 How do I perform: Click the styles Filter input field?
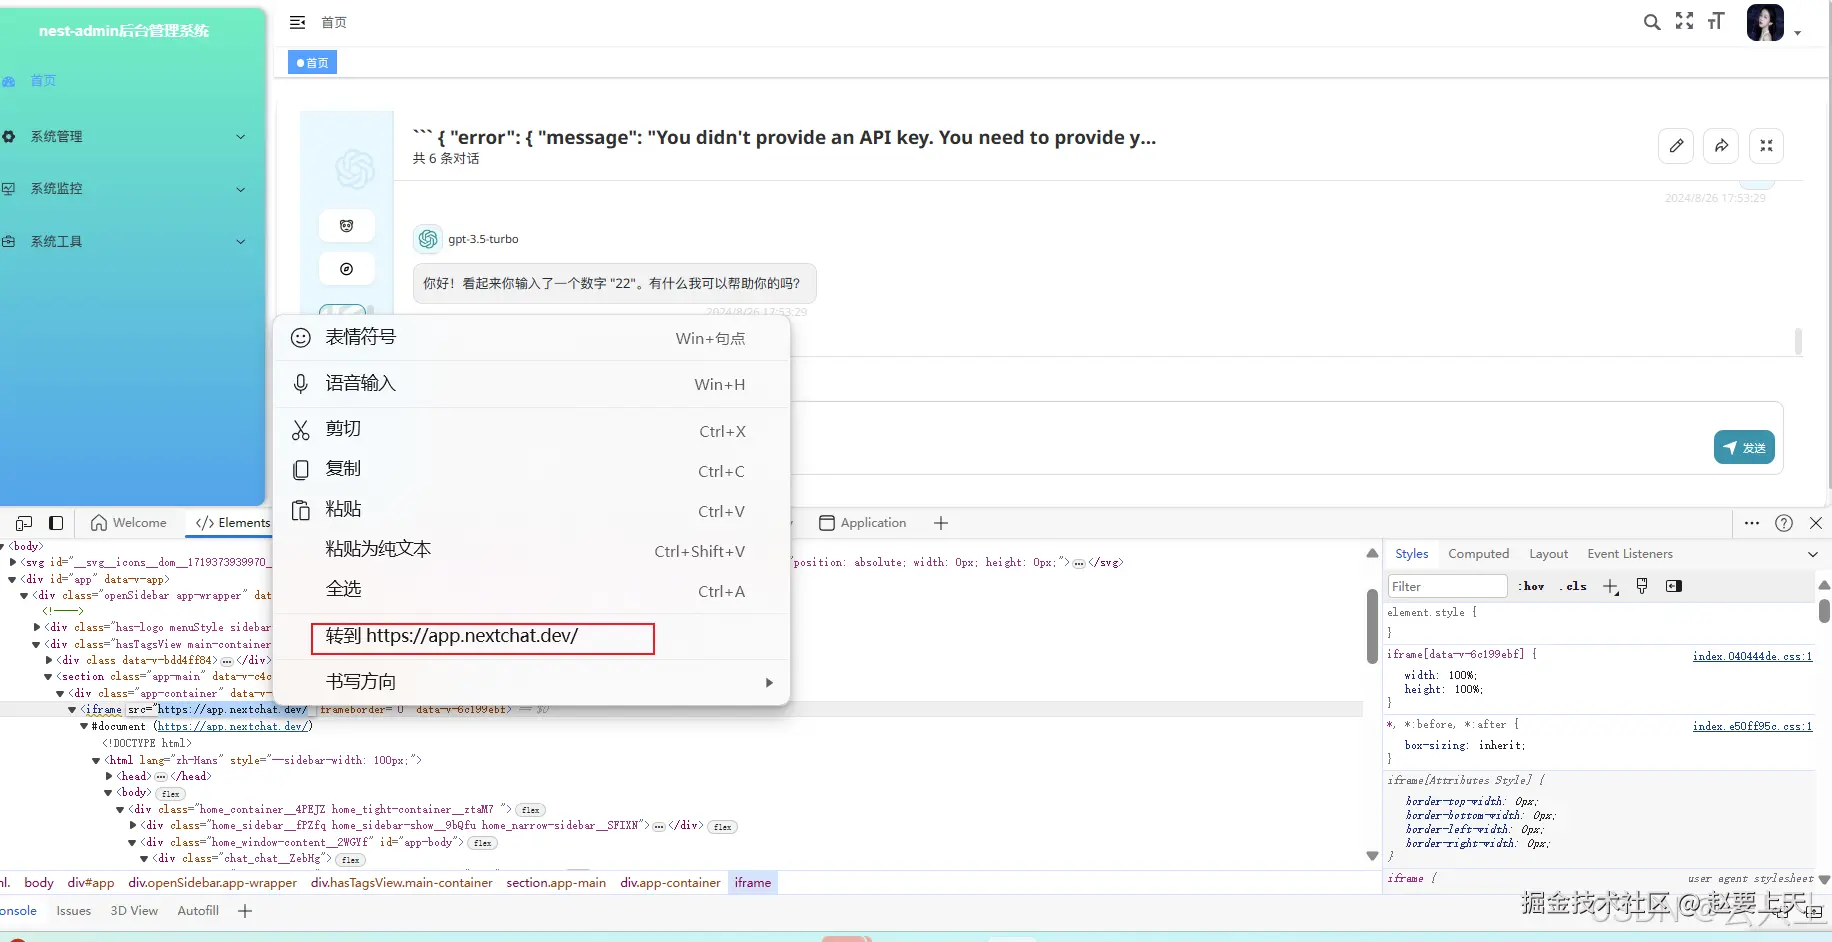point(1447,586)
